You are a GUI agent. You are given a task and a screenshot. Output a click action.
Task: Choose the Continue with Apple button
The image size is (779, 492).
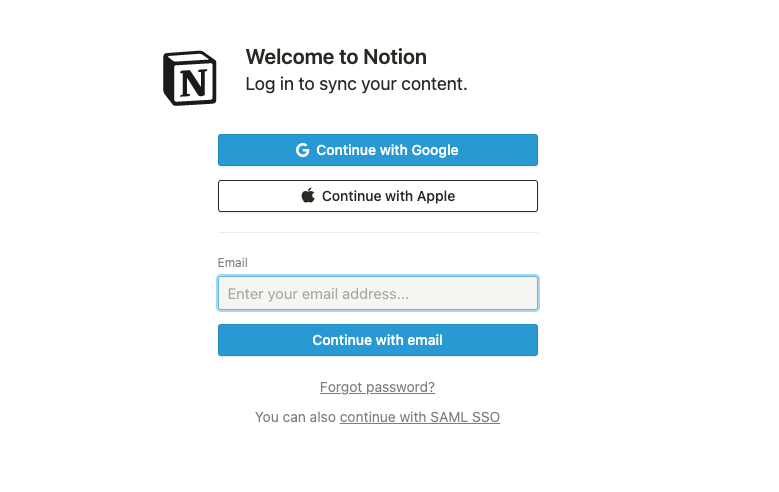pos(378,196)
